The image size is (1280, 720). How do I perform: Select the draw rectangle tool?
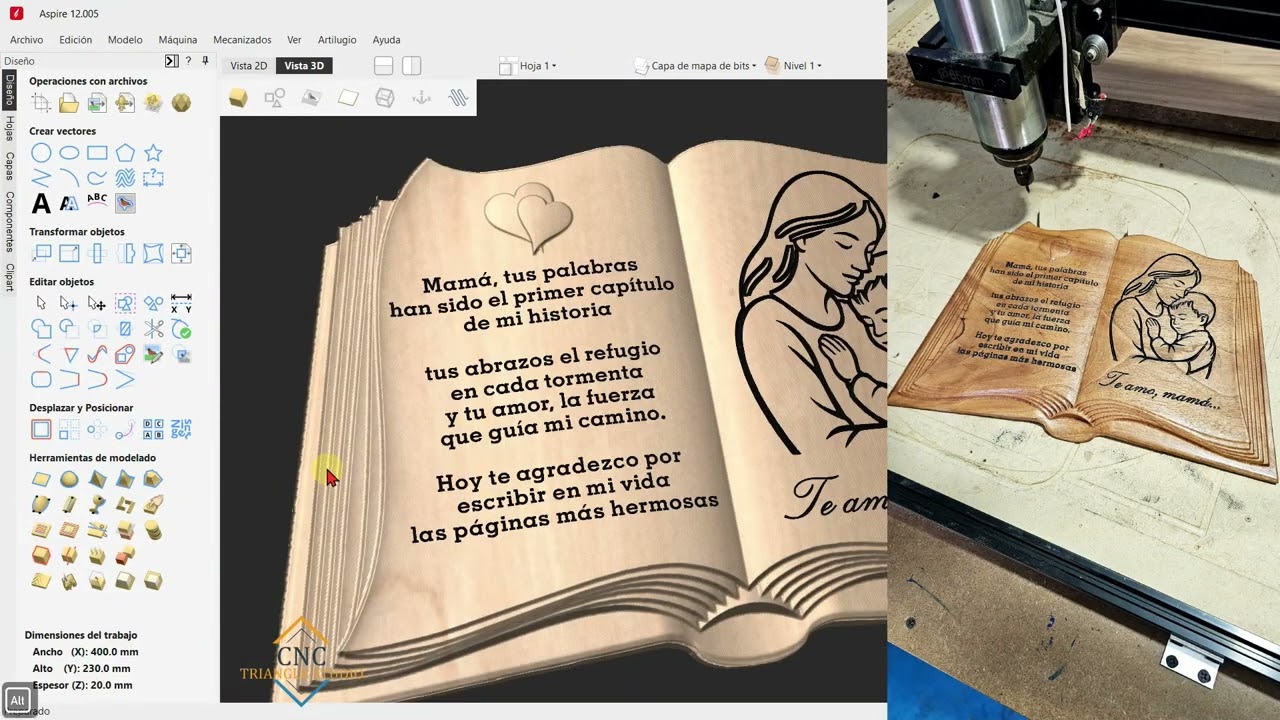point(97,153)
